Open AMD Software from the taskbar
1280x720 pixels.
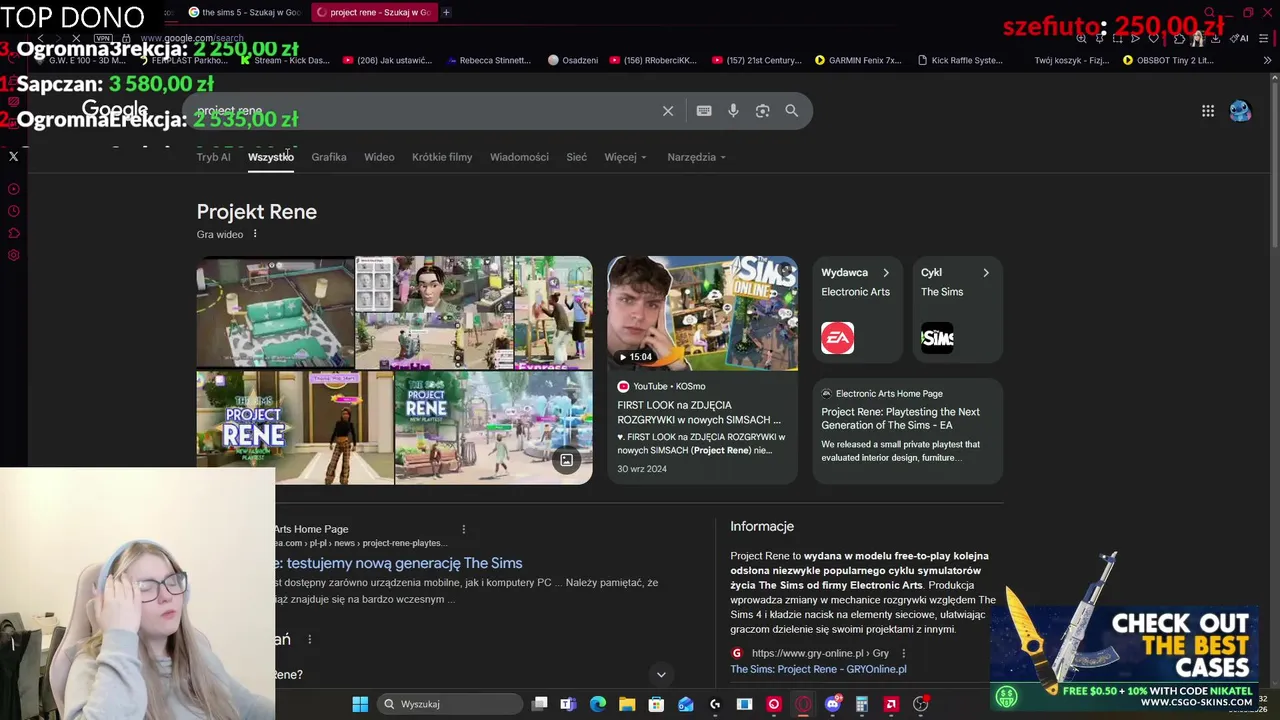click(891, 704)
